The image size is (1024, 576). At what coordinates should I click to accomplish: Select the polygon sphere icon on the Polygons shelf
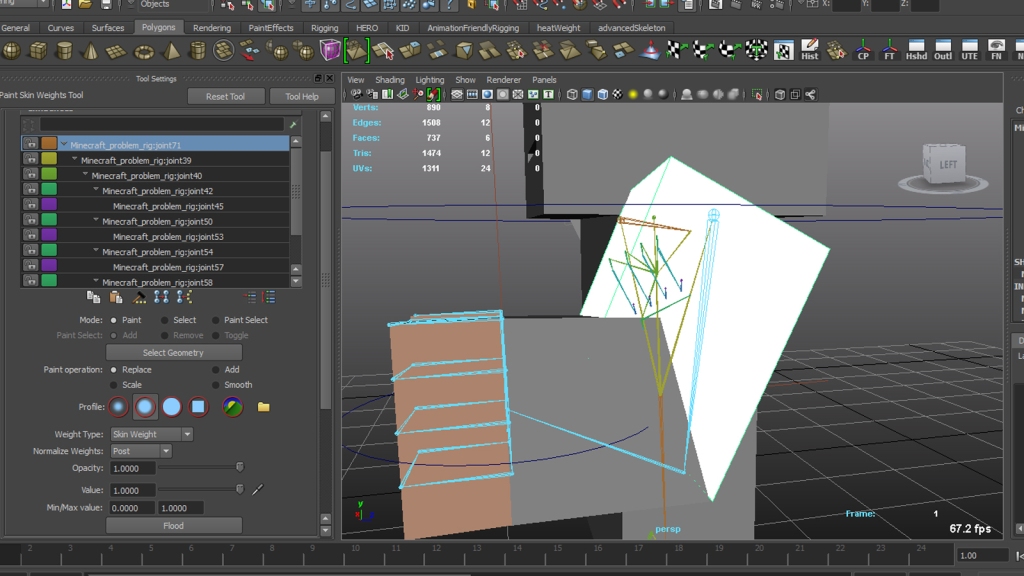pyautogui.click(x=12, y=48)
